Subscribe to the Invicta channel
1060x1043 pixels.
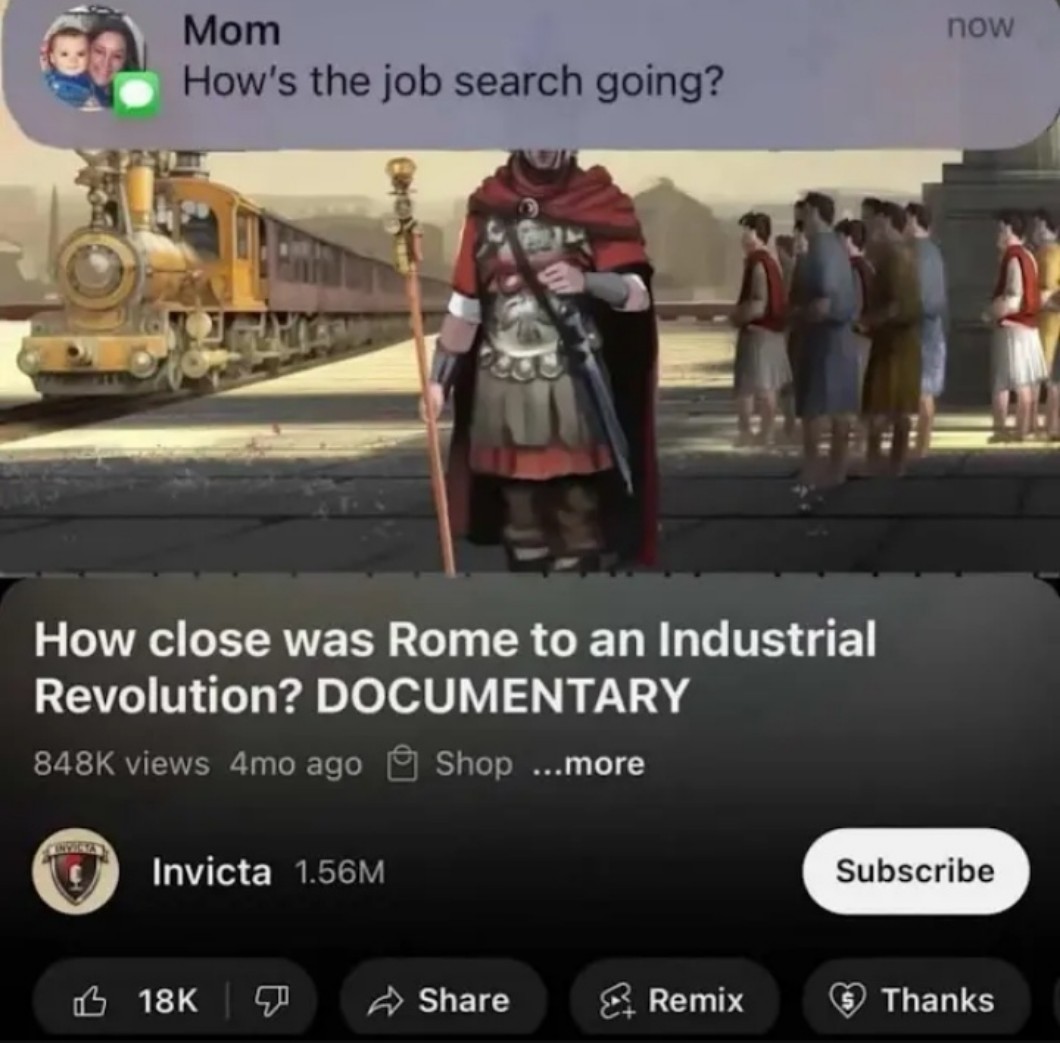[915, 871]
